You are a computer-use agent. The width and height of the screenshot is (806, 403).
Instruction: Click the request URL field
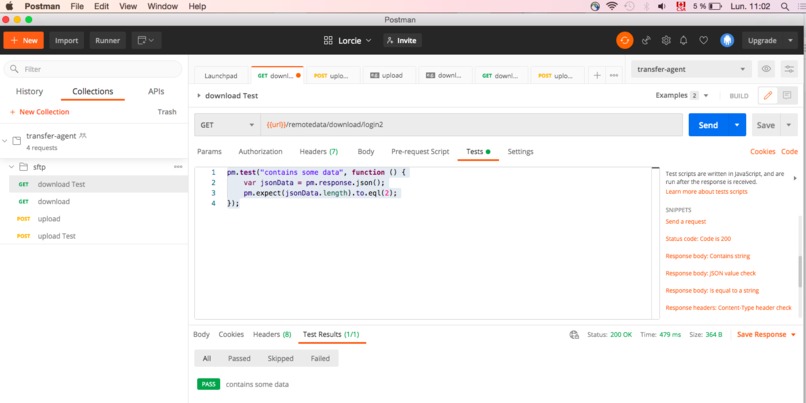[471, 125]
